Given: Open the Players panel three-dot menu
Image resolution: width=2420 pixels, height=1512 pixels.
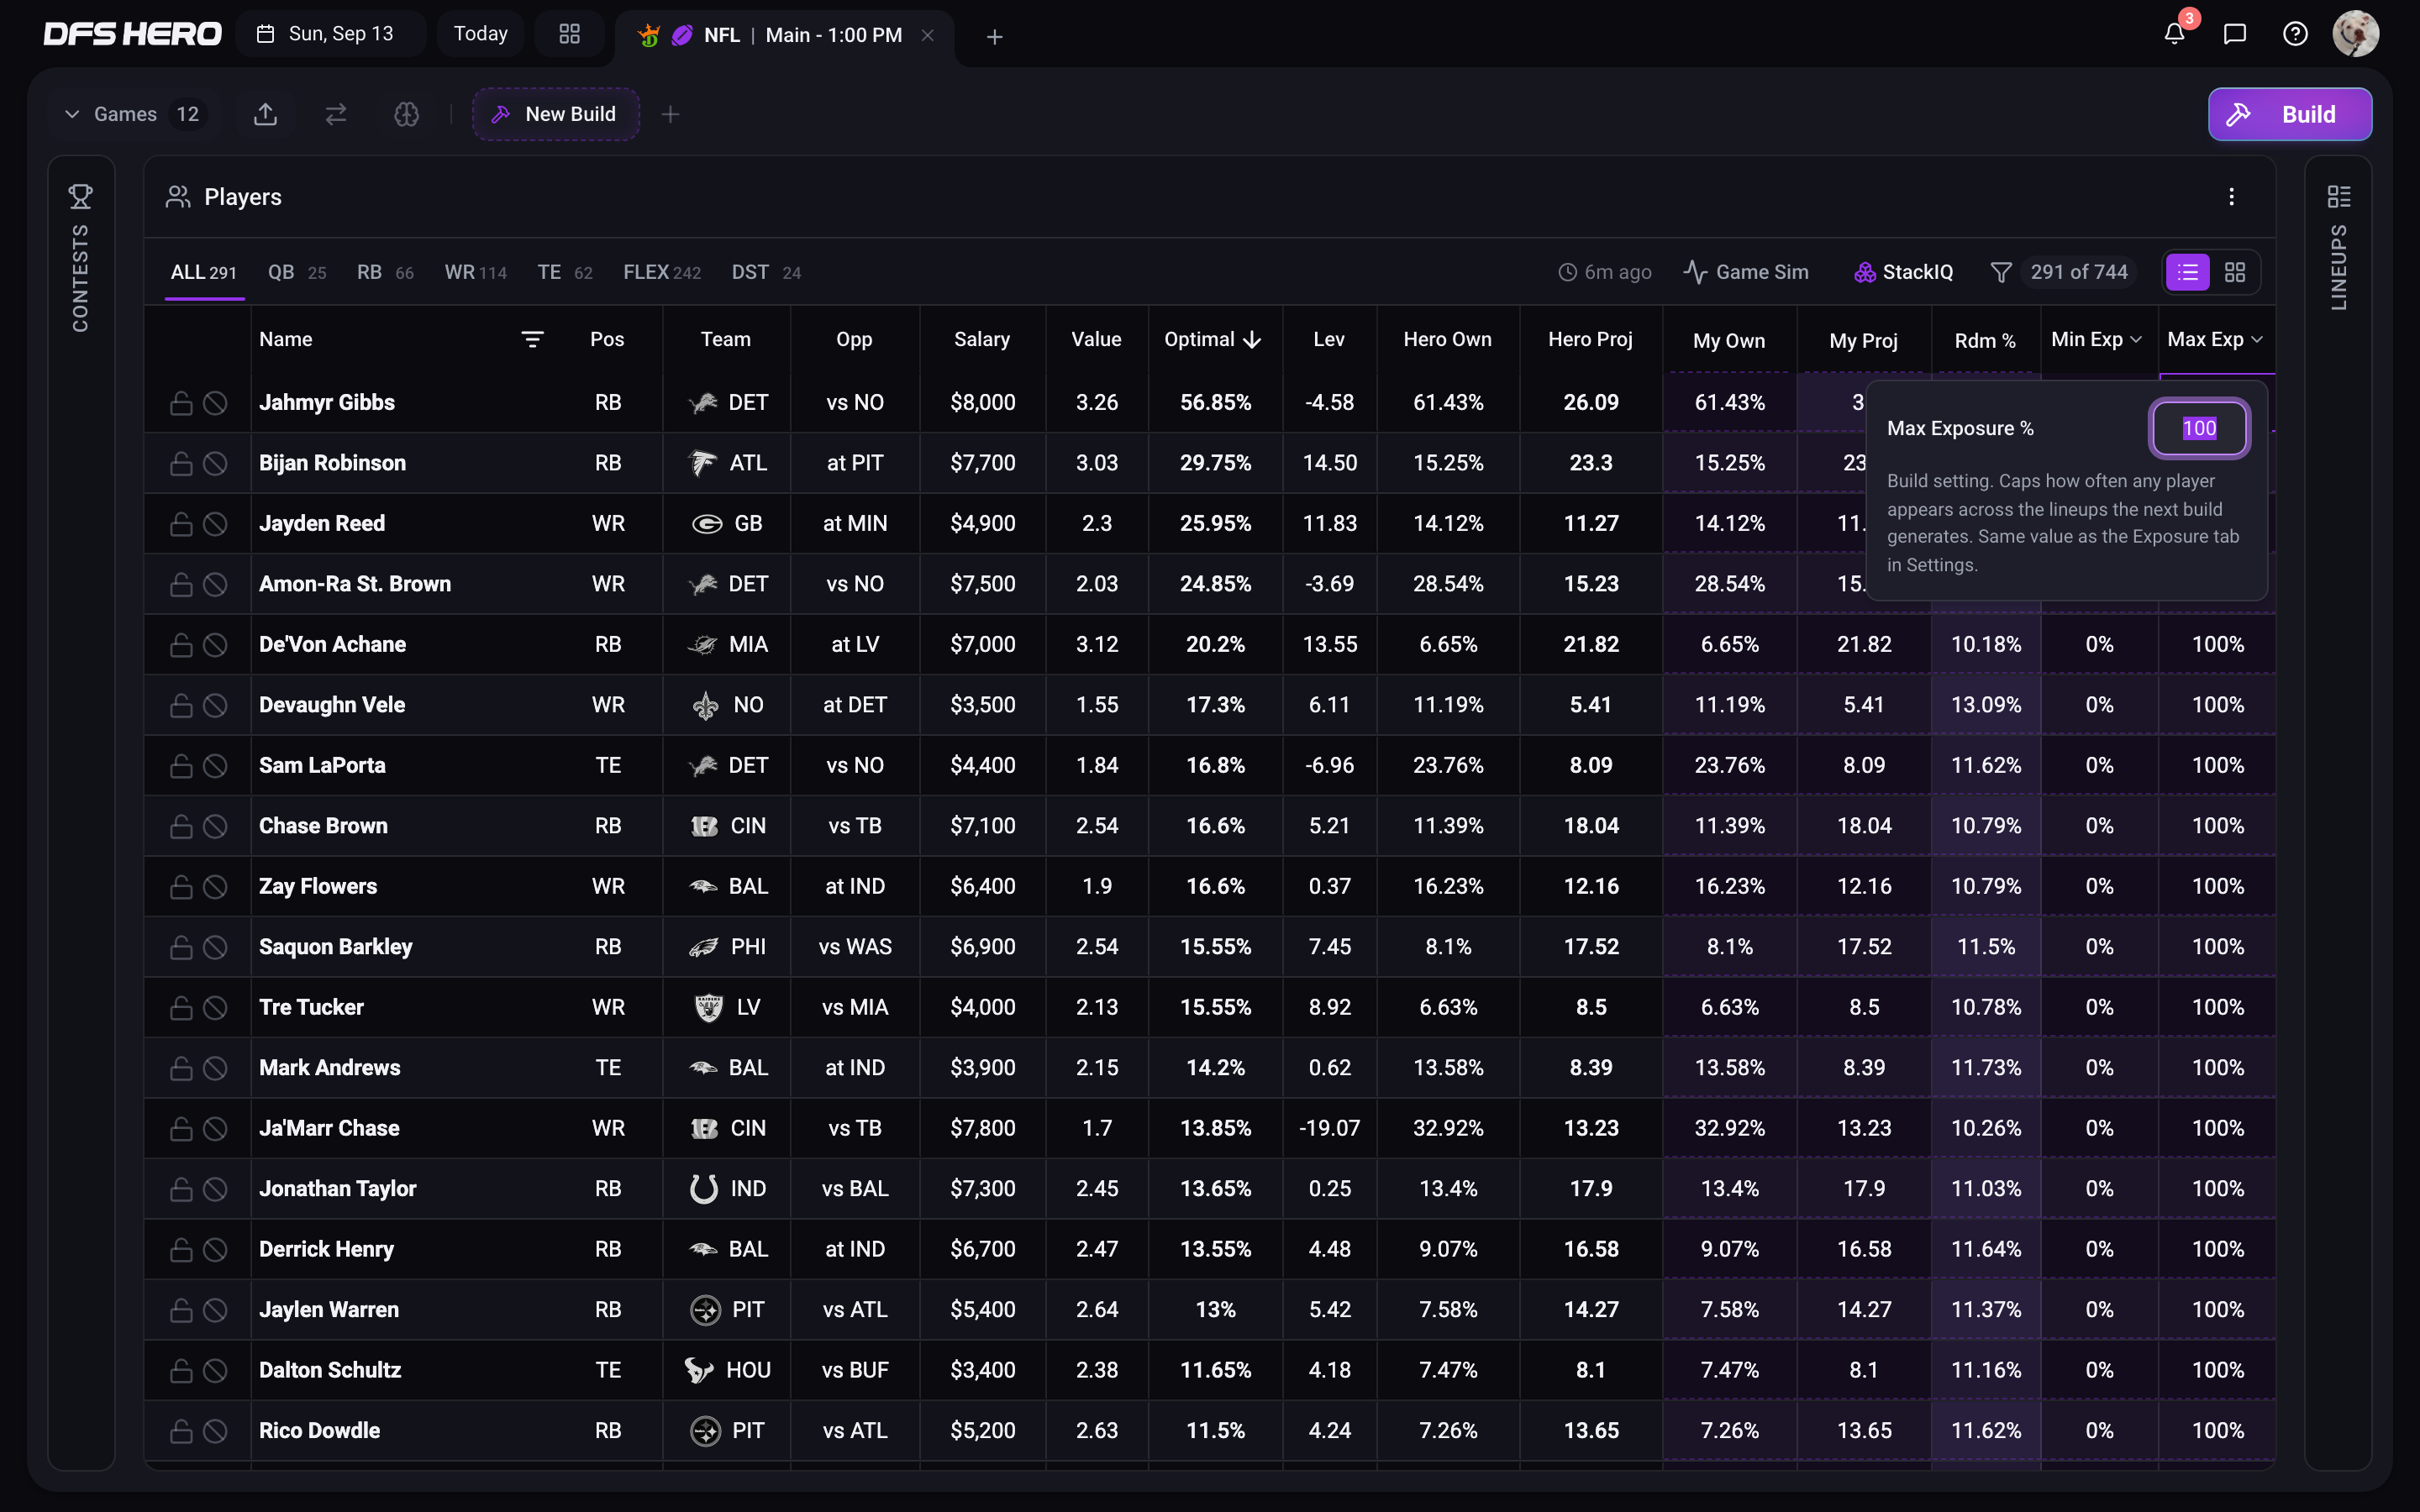Looking at the screenshot, I should (x=2231, y=196).
